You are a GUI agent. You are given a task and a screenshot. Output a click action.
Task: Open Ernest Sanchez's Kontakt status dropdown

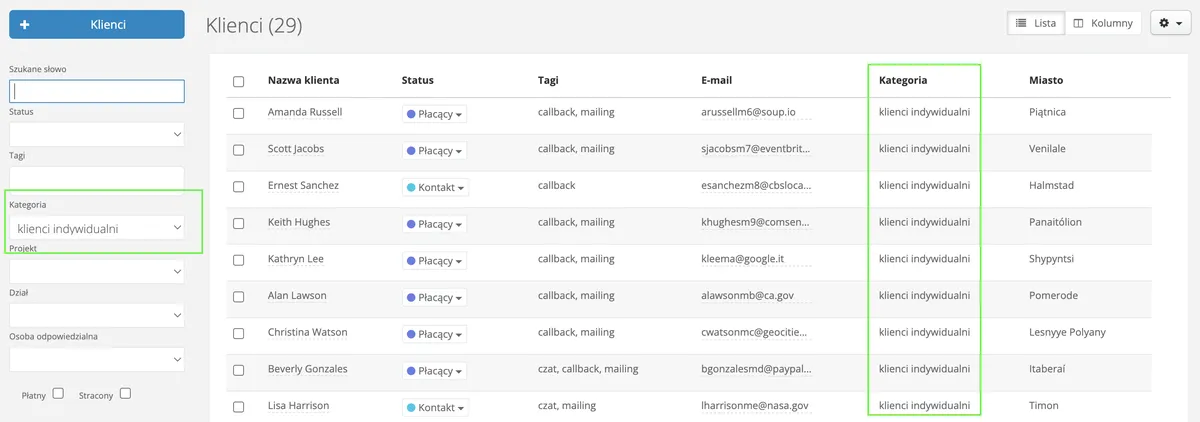[x=434, y=187]
